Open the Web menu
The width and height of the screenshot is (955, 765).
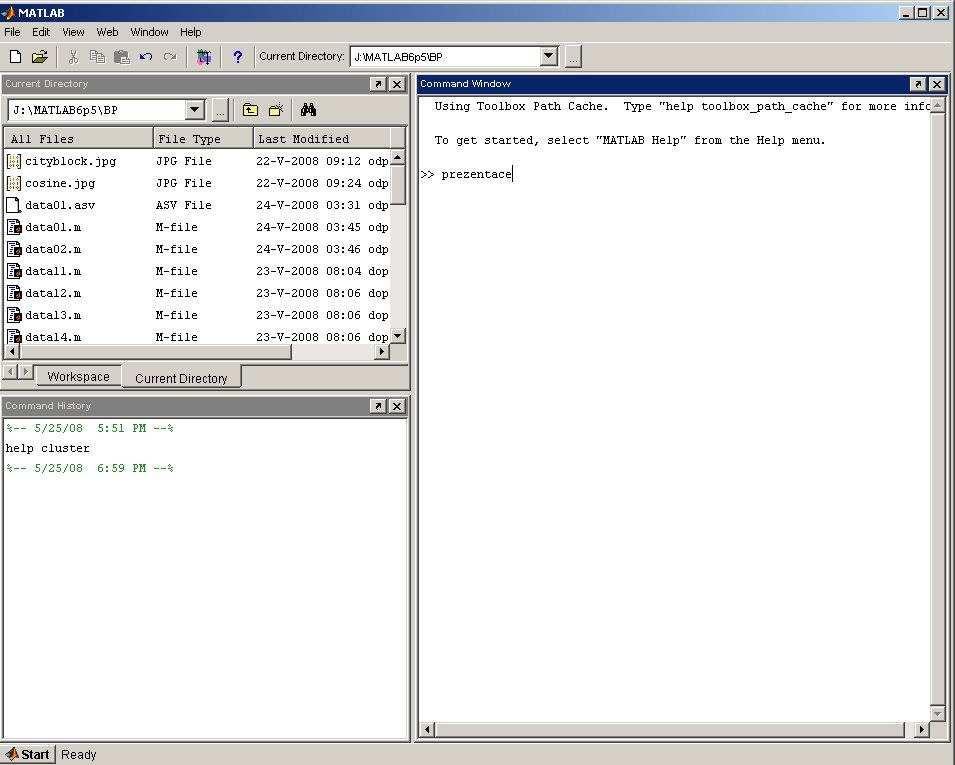pyautogui.click(x=107, y=32)
